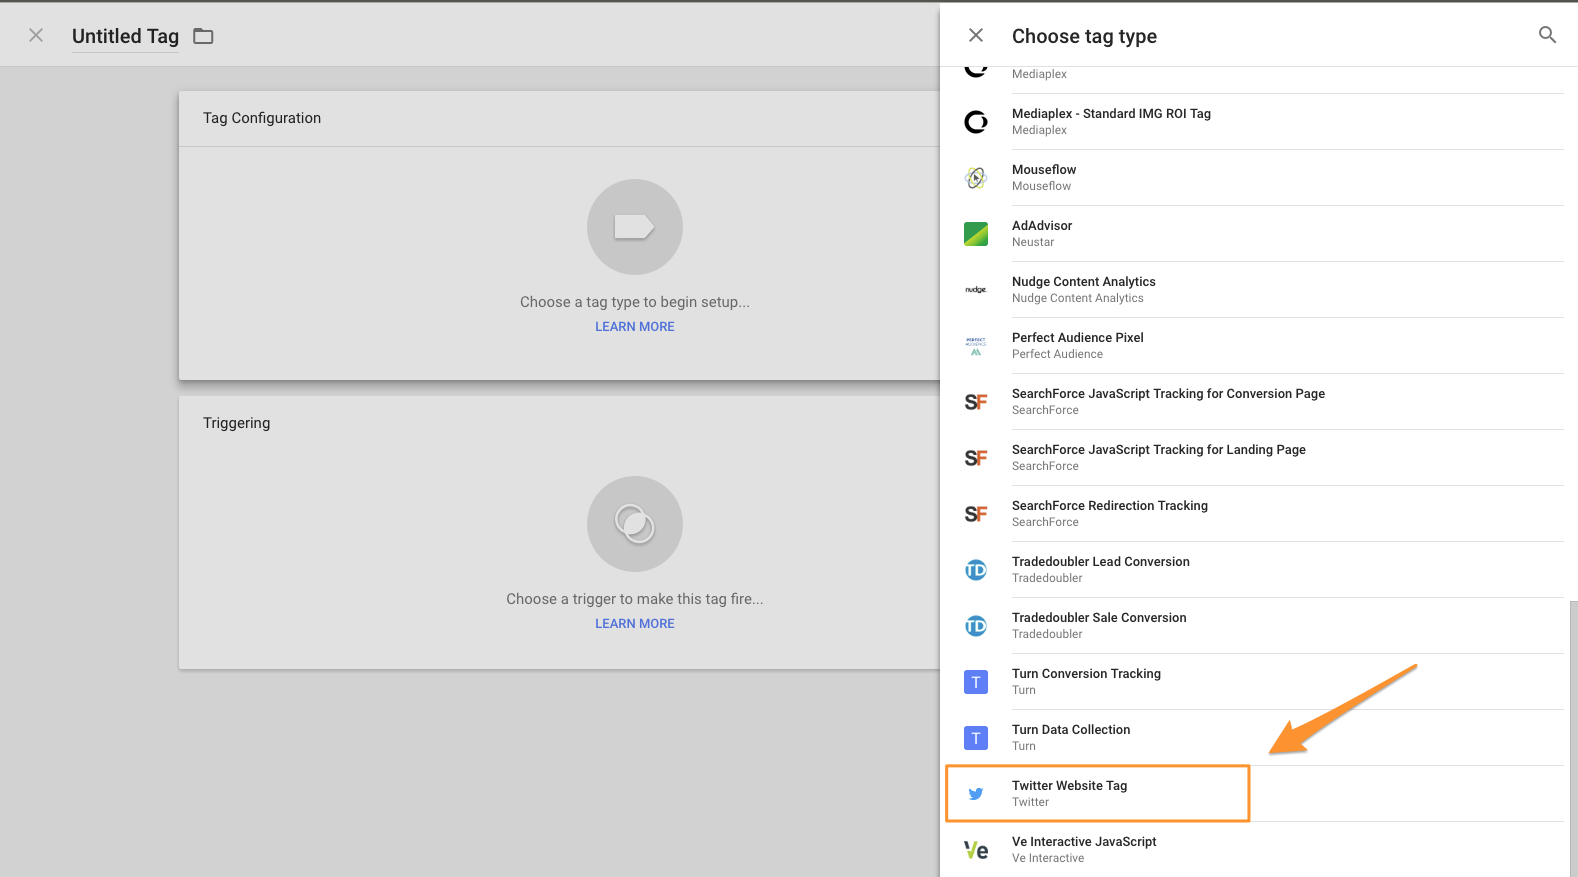The width and height of the screenshot is (1578, 877).
Task: Select SearchForce Tracking for Conversion Page
Action: tap(1254, 402)
